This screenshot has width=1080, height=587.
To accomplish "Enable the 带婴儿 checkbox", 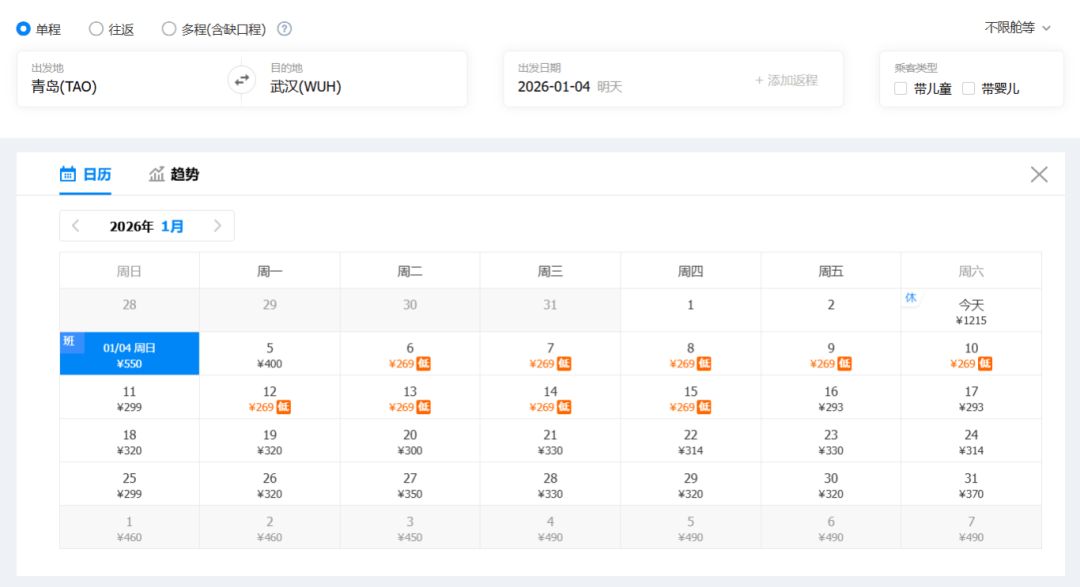I will 968,88.
